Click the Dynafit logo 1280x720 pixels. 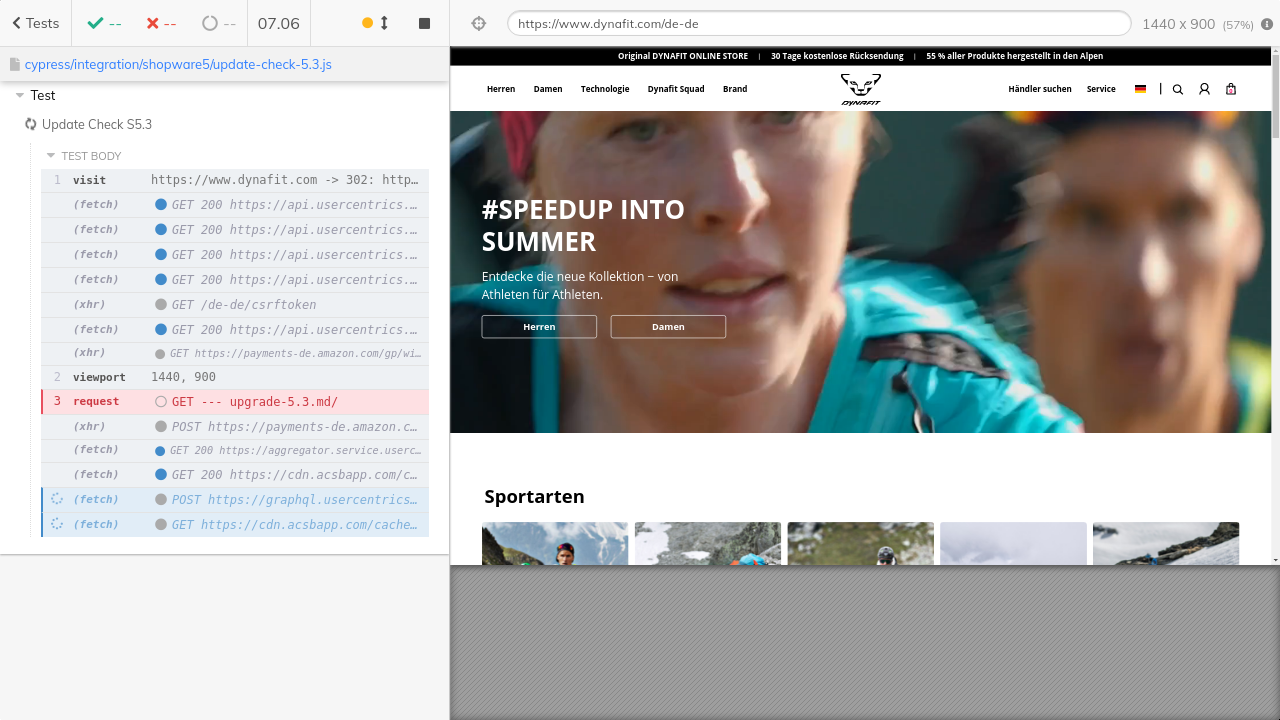[x=860, y=89]
